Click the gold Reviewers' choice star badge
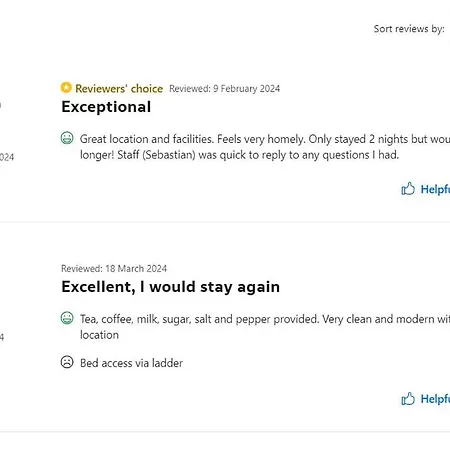450x450 pixels. pos(66,88)
